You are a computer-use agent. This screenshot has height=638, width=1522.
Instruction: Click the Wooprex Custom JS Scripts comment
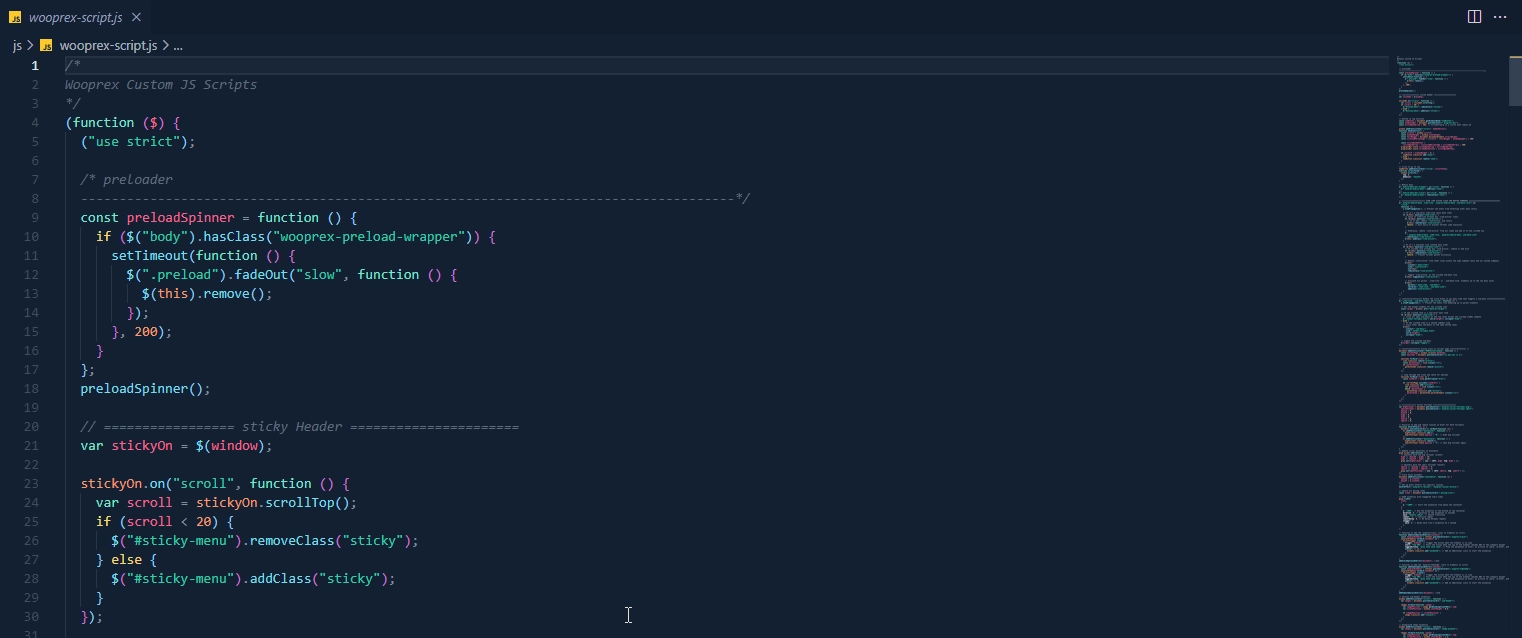[x=161, y=85]
